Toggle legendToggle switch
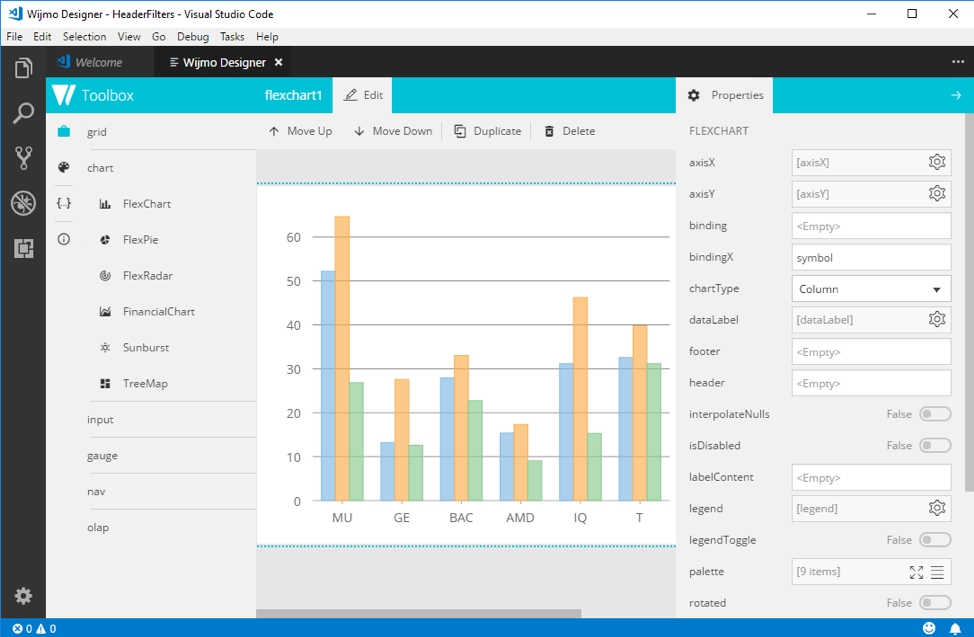 coord(935,540)
